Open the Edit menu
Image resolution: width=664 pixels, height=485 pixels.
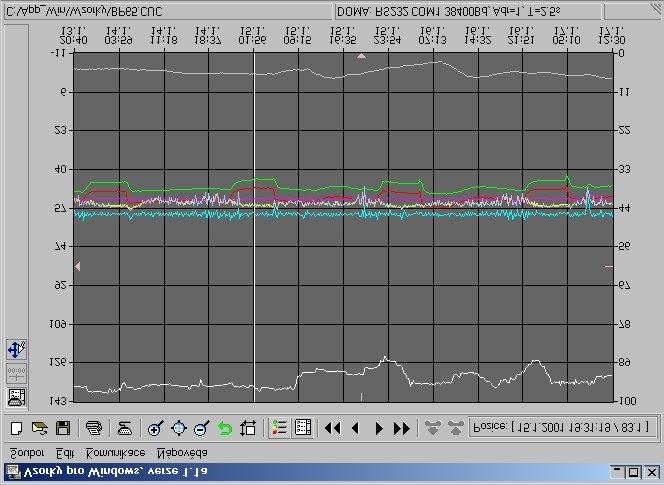pos(65,453)
